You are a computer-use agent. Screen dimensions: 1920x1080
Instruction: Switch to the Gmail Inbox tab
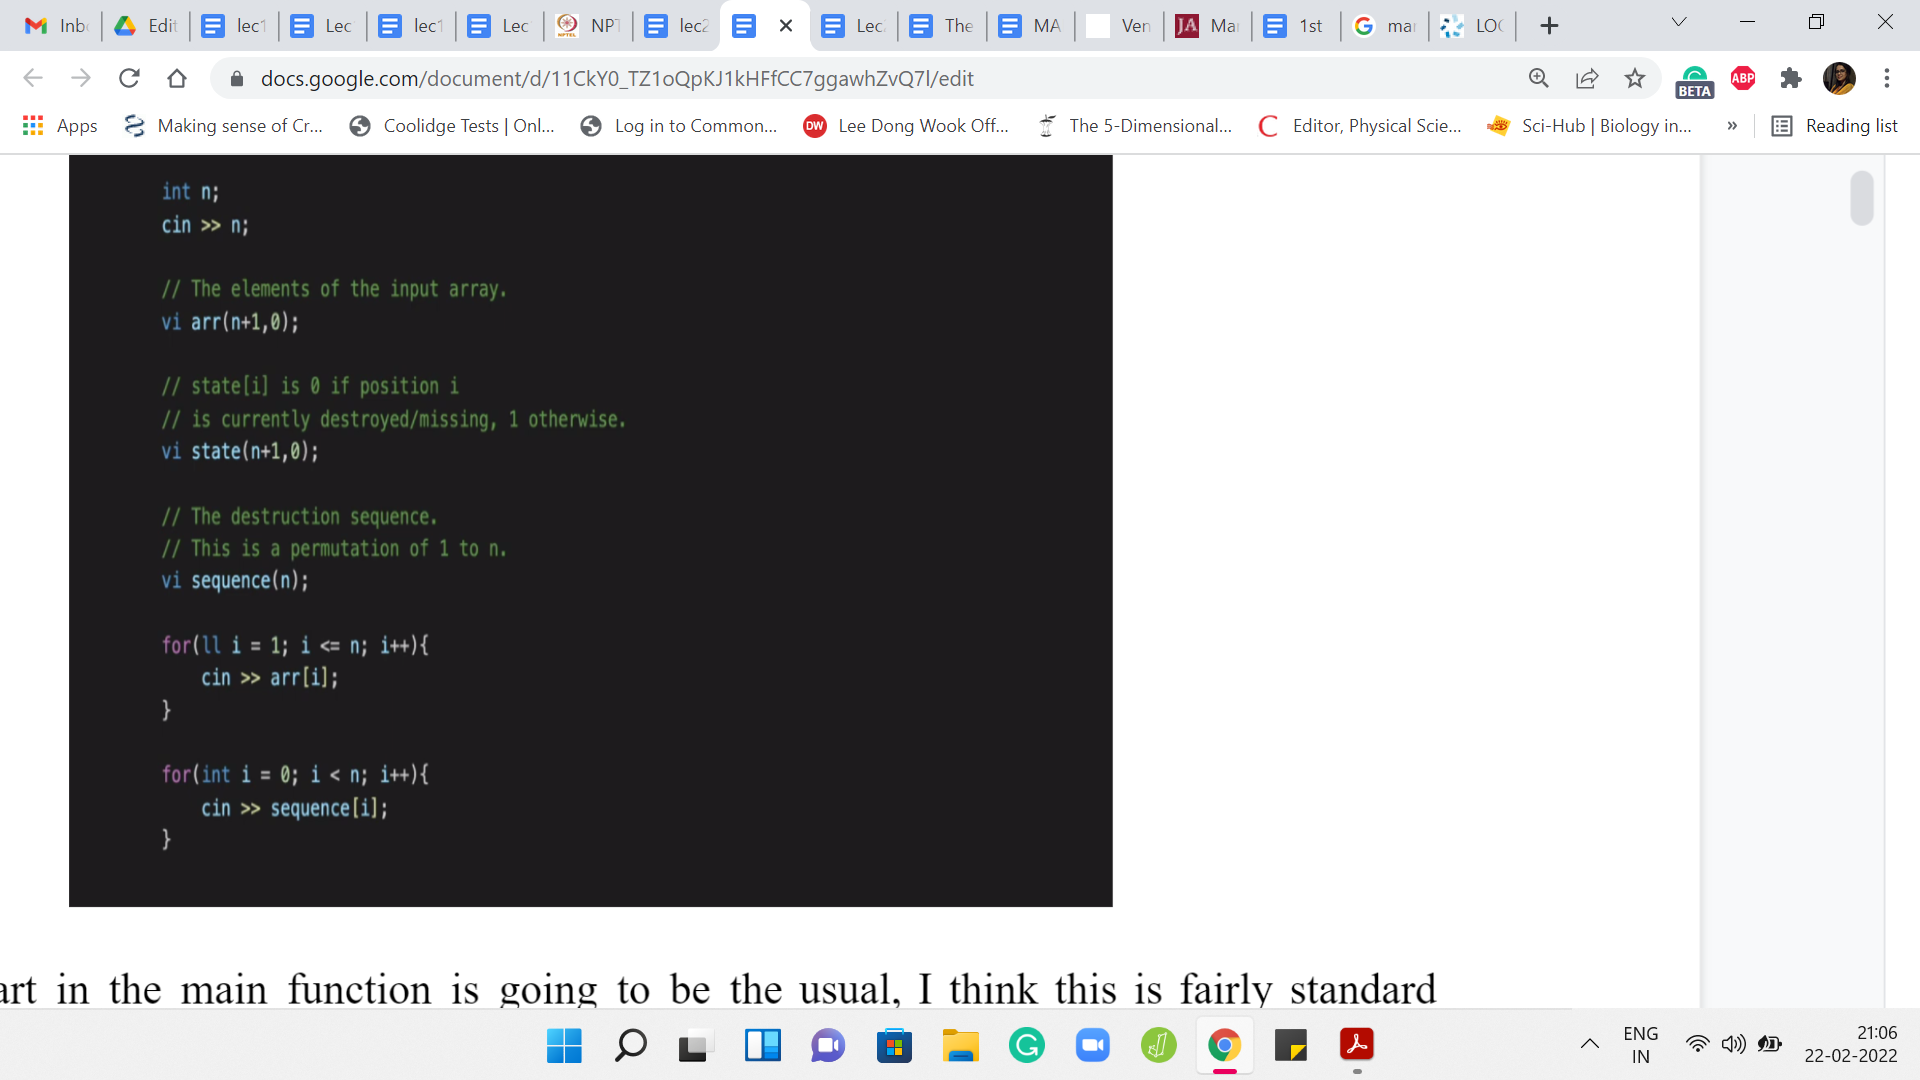(x=56, y=26)
